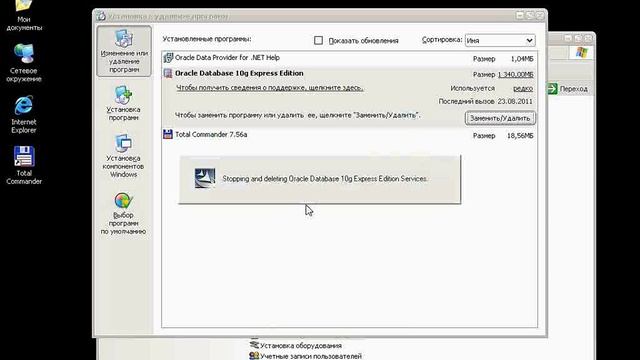
Task: Select Изменение или удаление программ sidebar icon
Action: pos(124,51)
